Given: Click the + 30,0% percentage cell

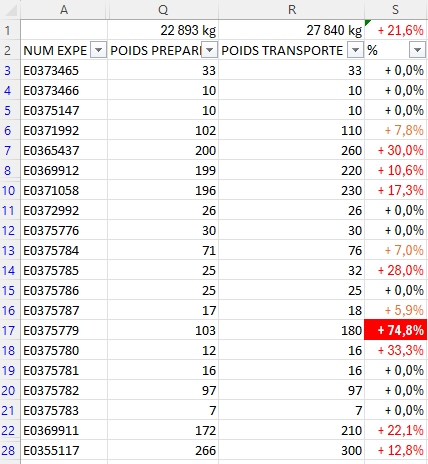Looking at the screenshot, I should (396, 151).
